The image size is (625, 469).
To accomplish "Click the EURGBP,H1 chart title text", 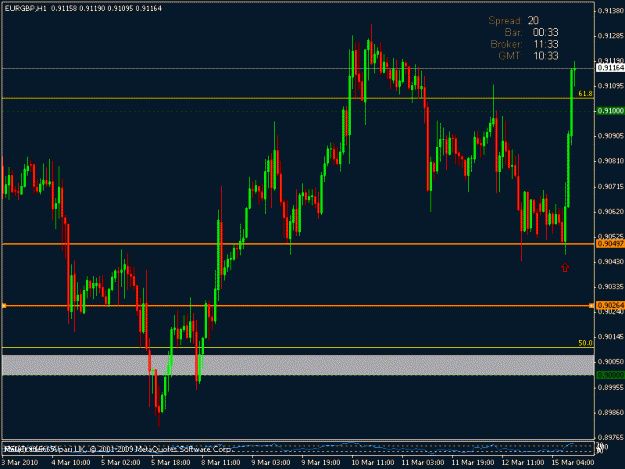I will 25,8.
